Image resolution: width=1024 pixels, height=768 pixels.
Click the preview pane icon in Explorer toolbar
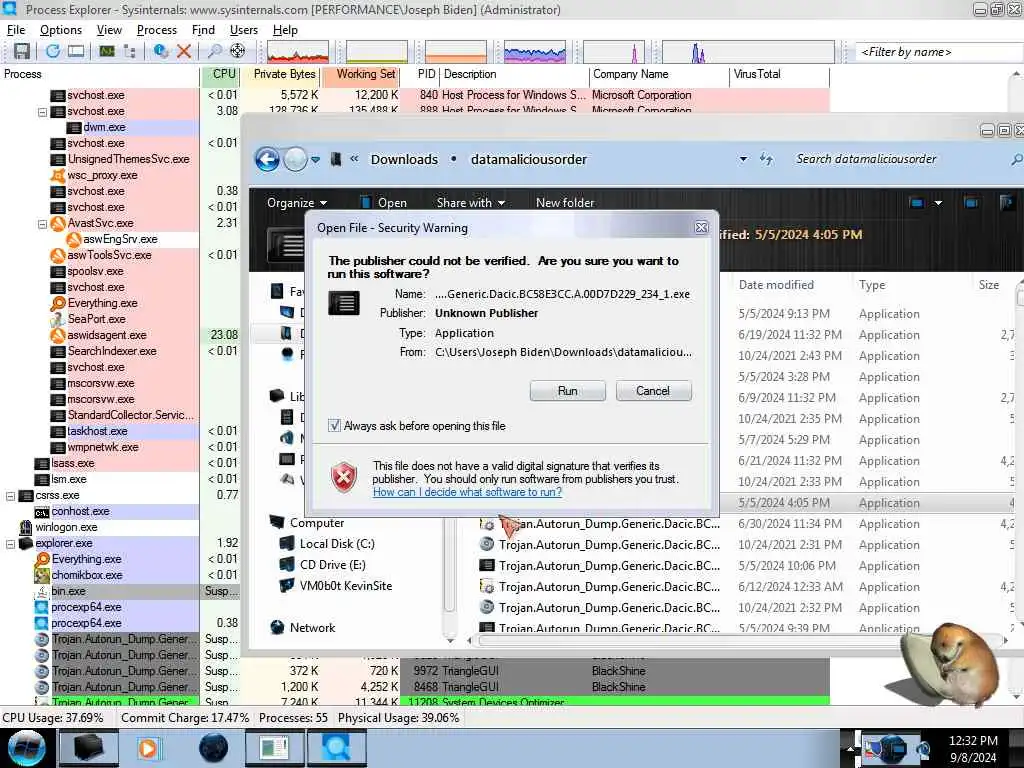(x=971, y=203)
